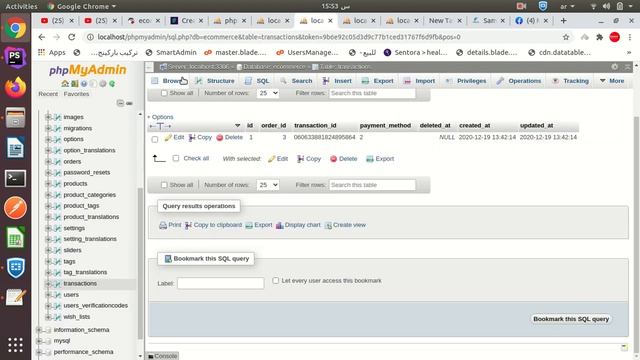Copy query results to clipboard
This screenshot has width=640, height=360.
(x=213, y=225)
